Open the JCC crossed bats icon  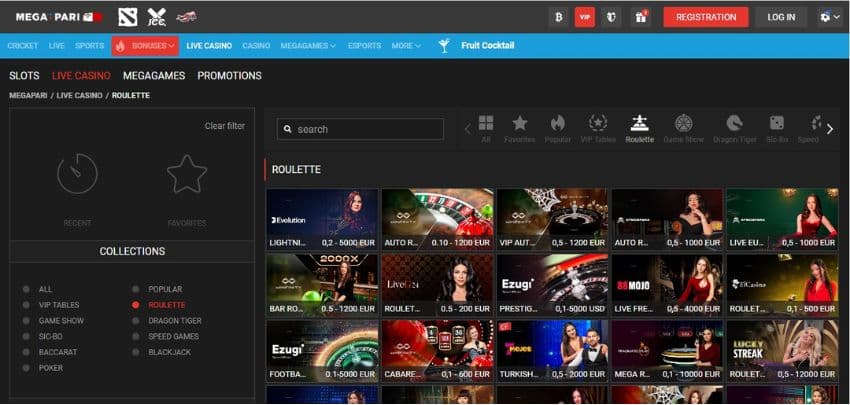point(157,17)
